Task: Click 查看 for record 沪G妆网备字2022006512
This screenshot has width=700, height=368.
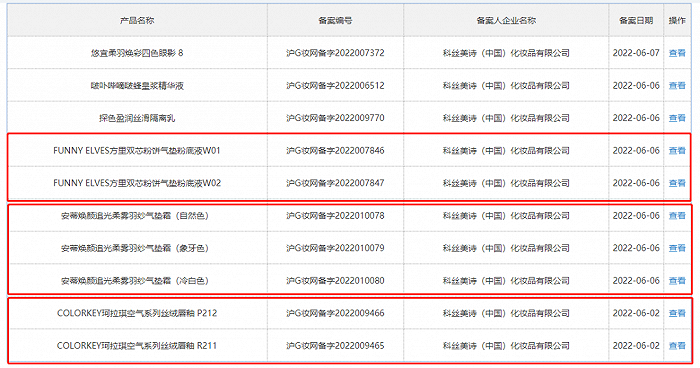Action: pyautogui.click(x=677, y=85)
